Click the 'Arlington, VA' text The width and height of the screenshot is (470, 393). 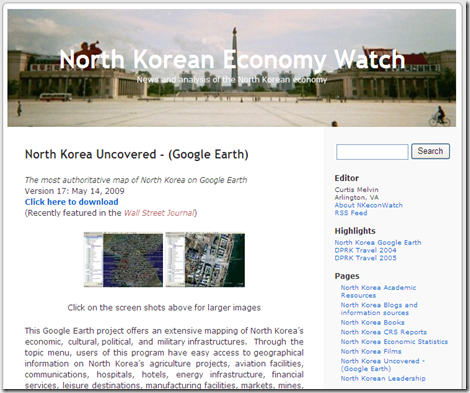click(x=357, y=197)
